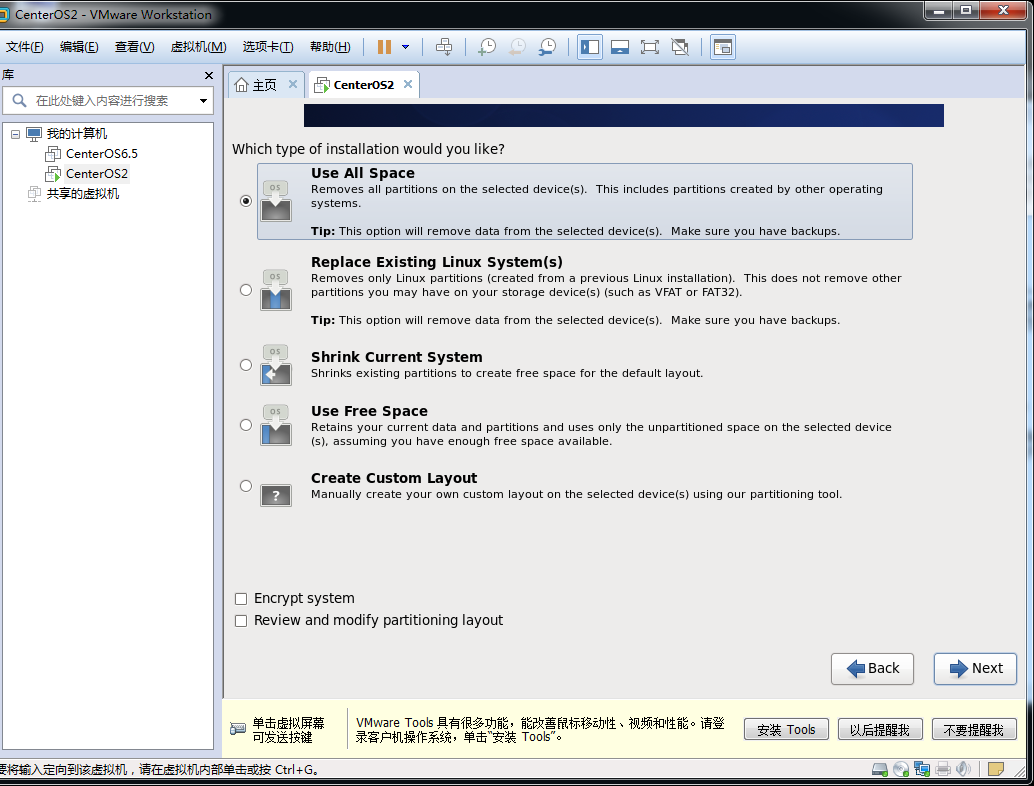The height and width of the screenshot is (786, 1034).
Task: Click the printer status icon
Action: [x=943, y=769]
